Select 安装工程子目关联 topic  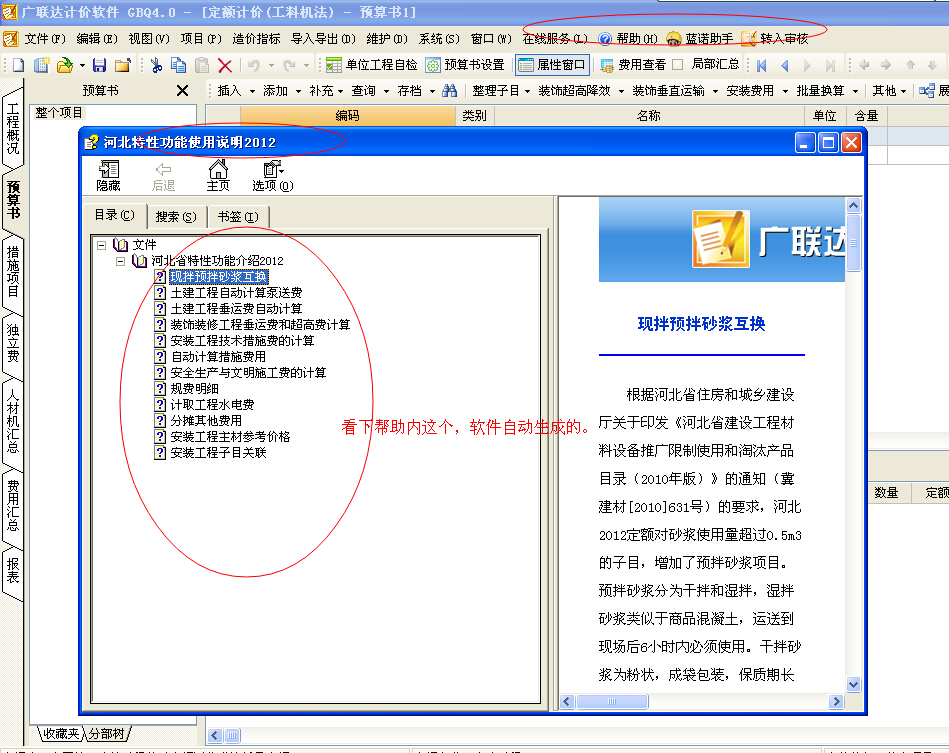pos(218,453)
